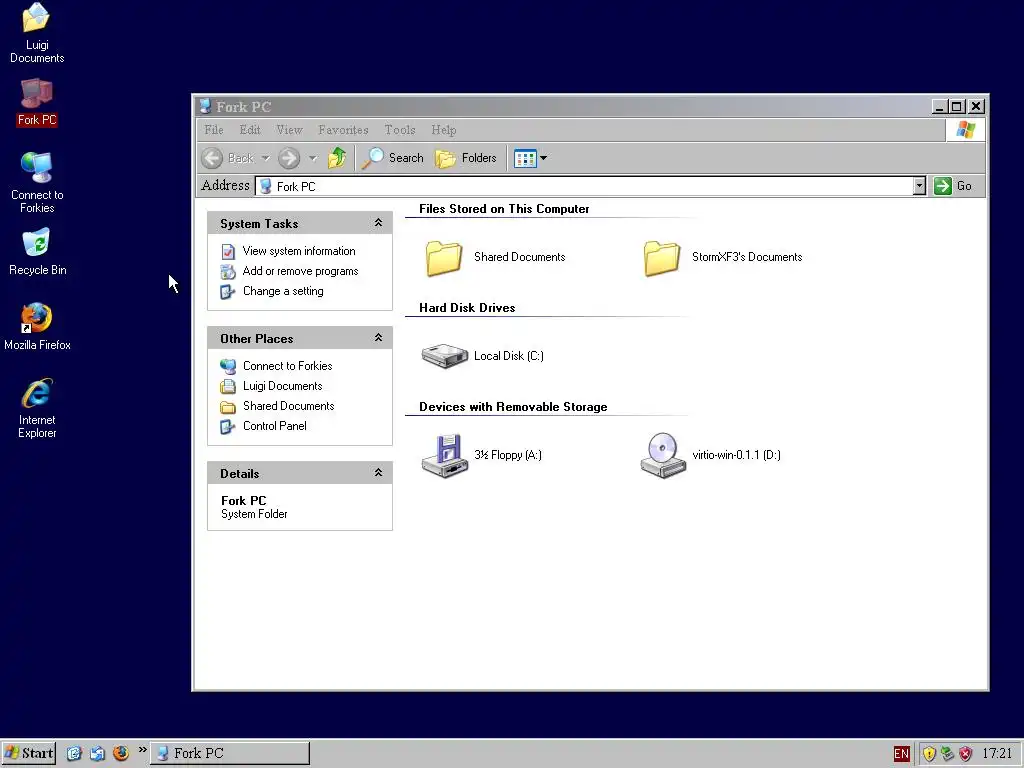Collapse the Other Places panel
Viewport: 1024px width, 768px height.
pos(378,338)
